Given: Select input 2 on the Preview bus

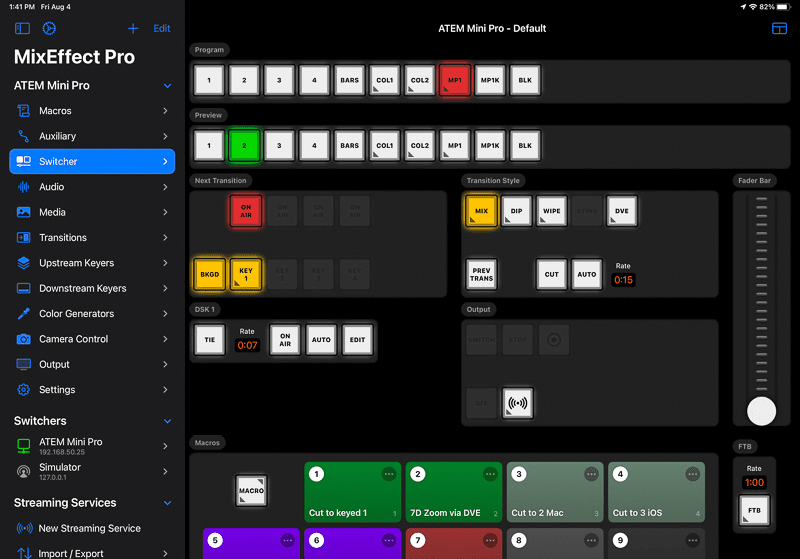Looking at the screenshot, I should pos(244,145).
